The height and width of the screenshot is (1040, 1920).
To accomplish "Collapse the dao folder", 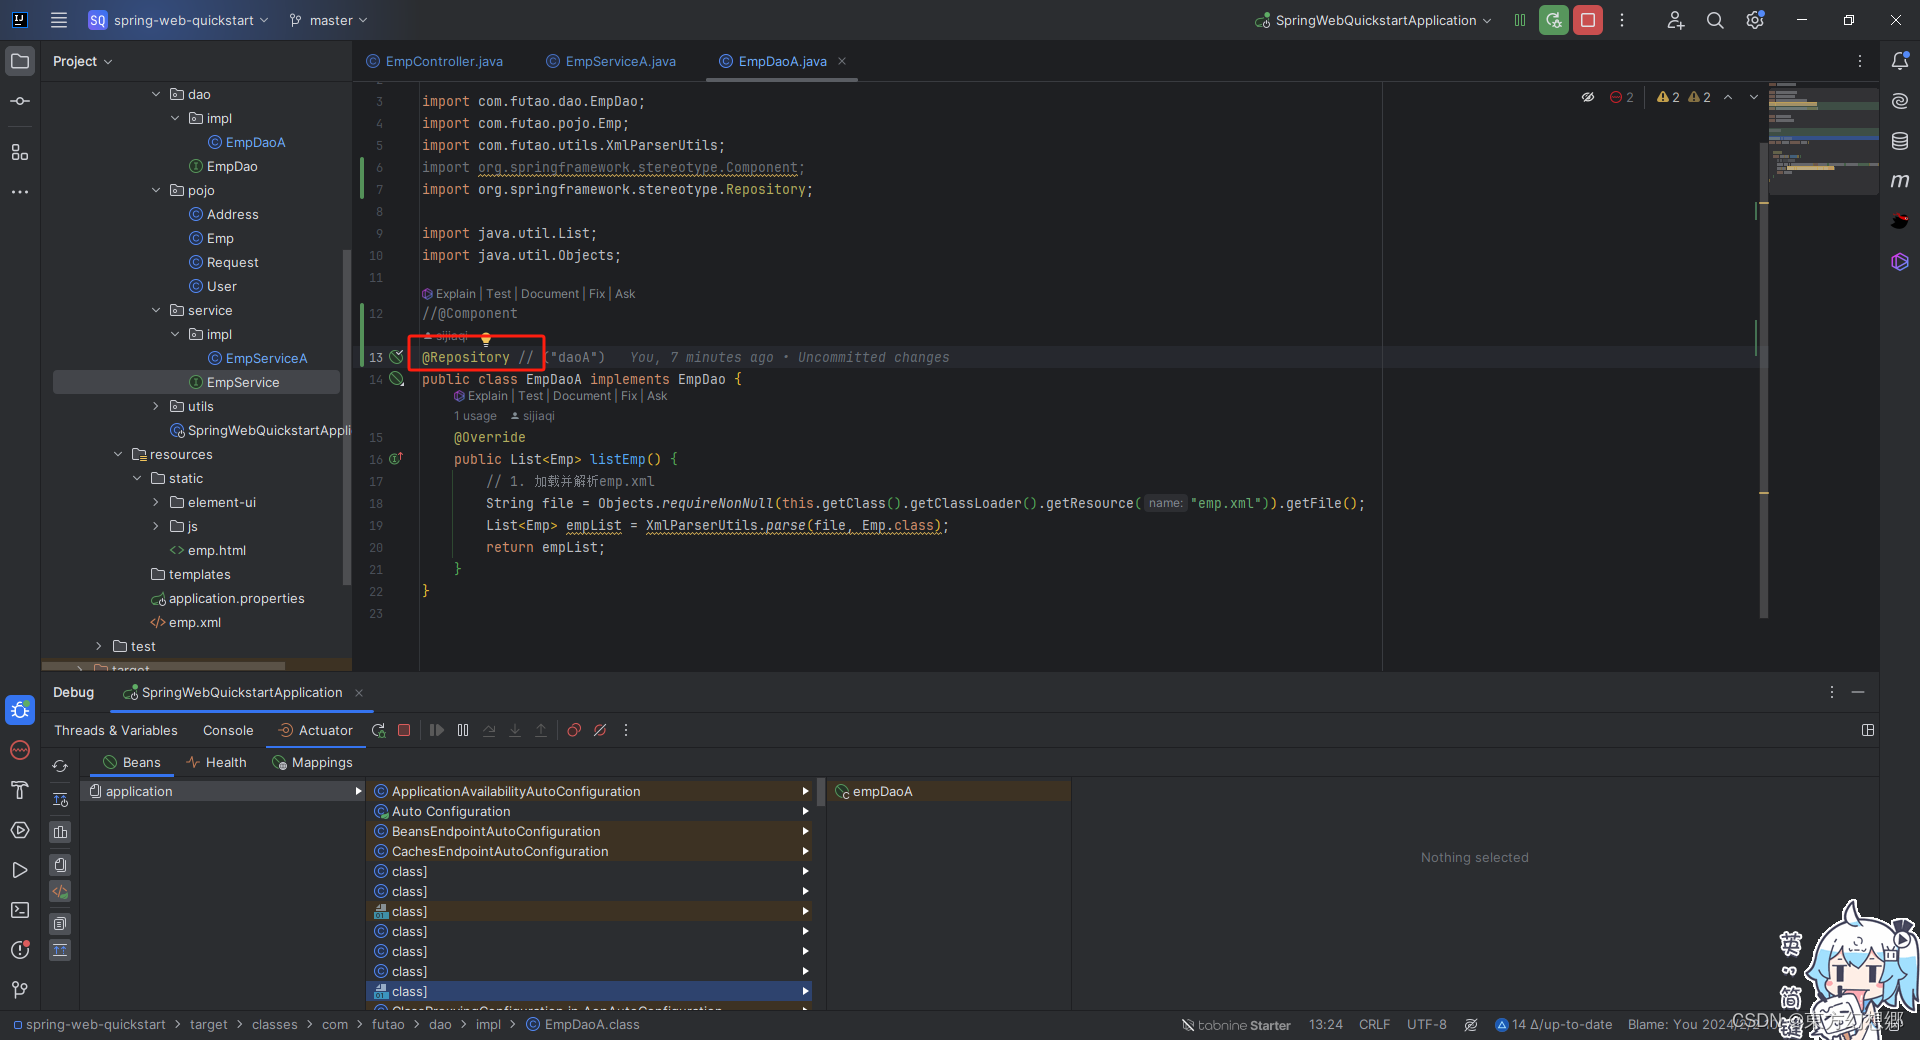I will (156, 94).
